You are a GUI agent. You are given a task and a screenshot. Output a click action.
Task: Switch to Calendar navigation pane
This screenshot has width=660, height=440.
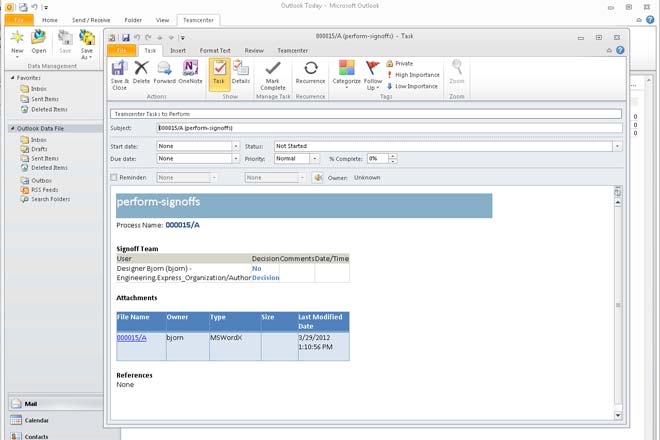56,420
